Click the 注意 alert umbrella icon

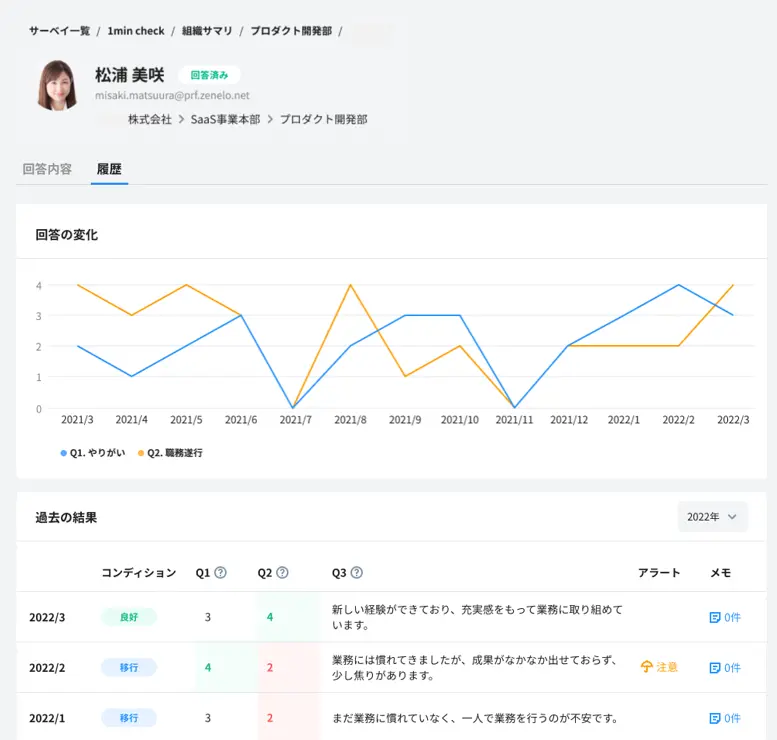pyautogui.click(x=647, y=667)
